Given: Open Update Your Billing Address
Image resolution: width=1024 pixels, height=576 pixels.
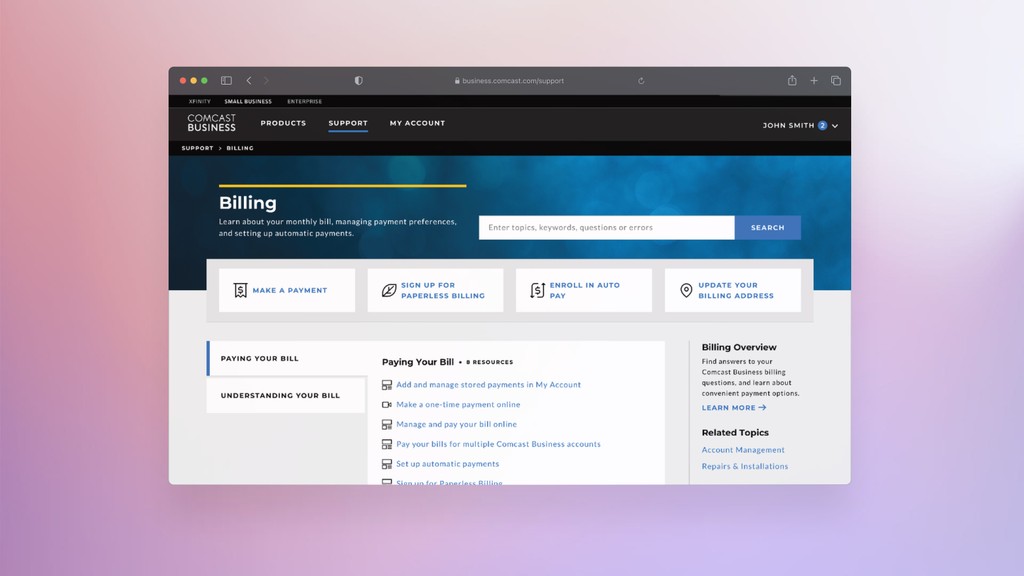Looking at the screenshot, I should 733,290.
